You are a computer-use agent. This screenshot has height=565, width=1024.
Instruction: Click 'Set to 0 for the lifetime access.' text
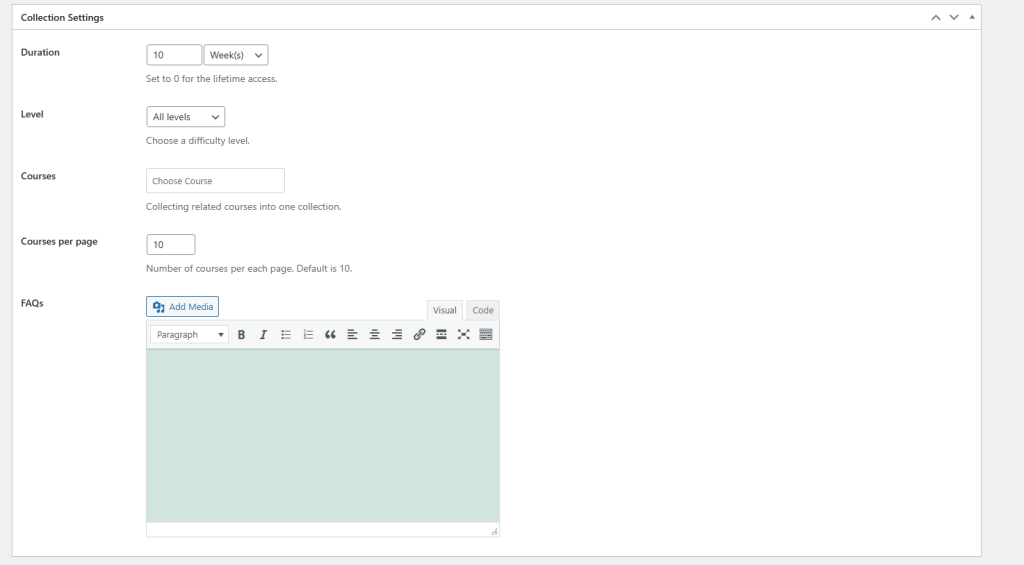pos(212,78)
